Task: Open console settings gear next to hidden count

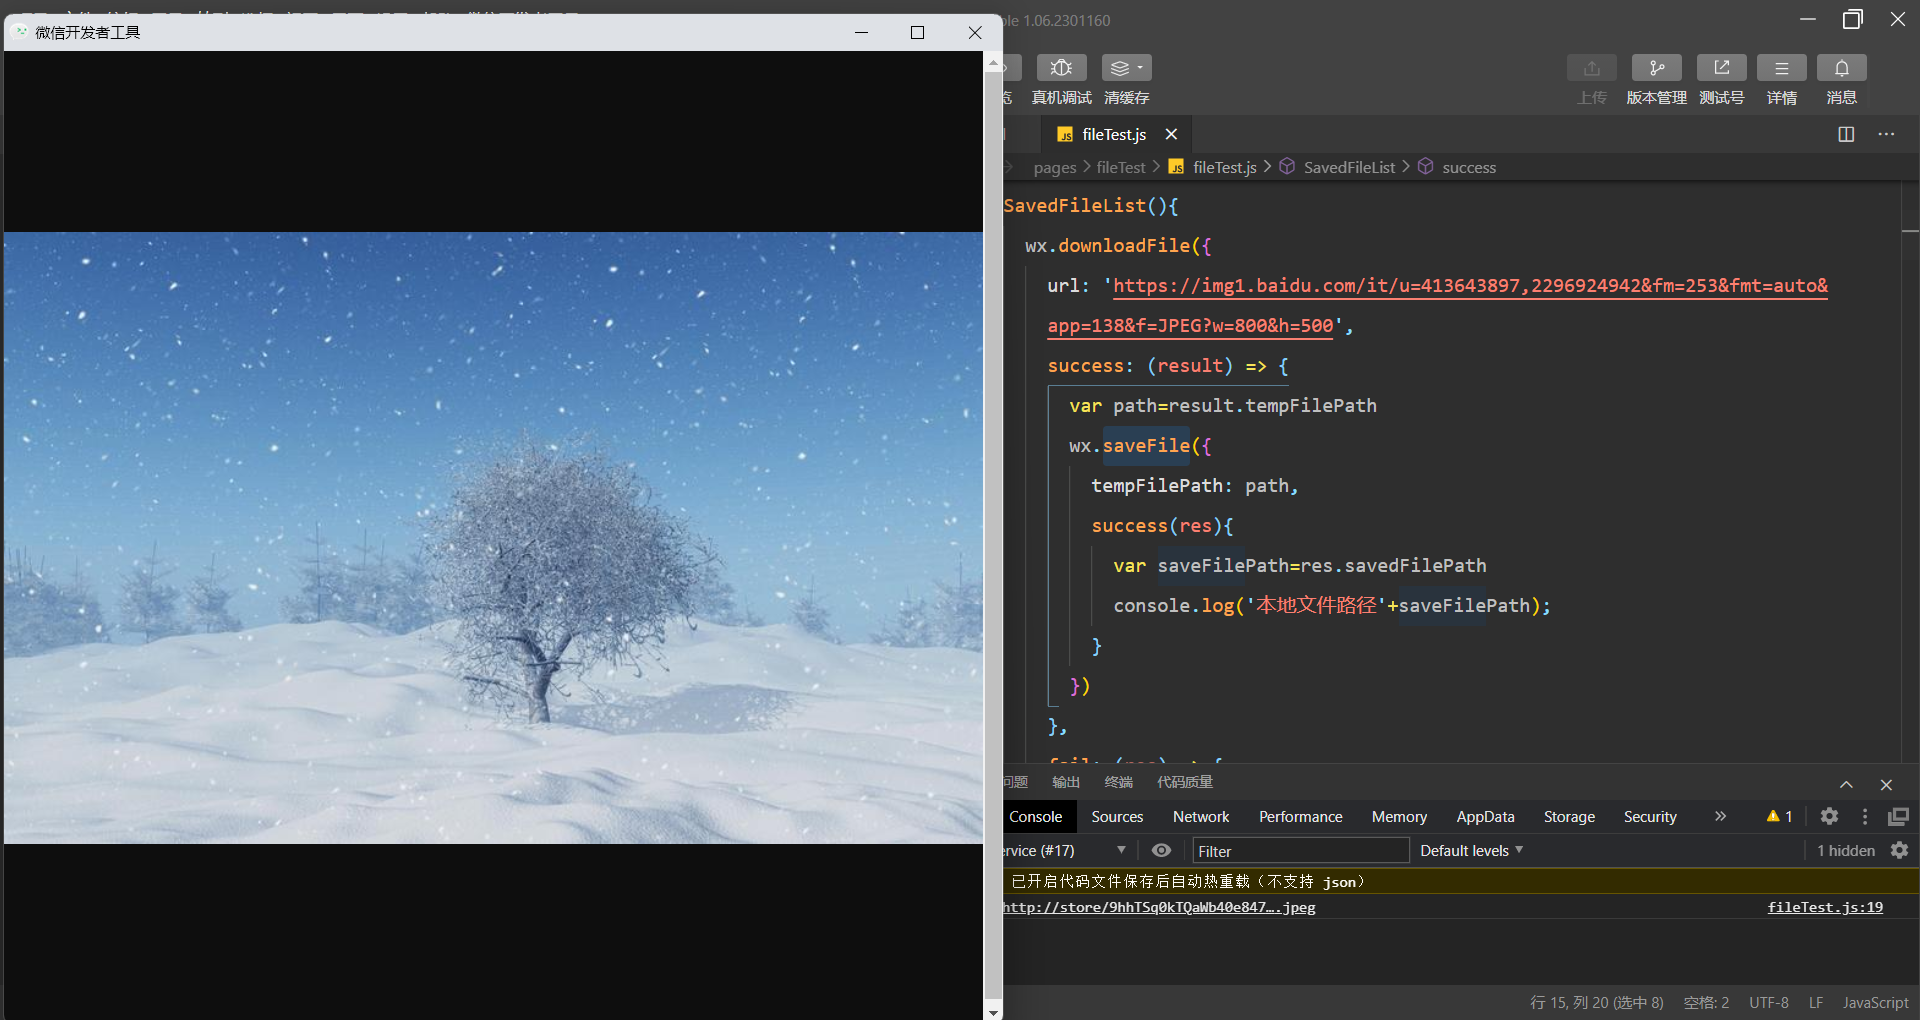Action: [x=1899, y=850]
